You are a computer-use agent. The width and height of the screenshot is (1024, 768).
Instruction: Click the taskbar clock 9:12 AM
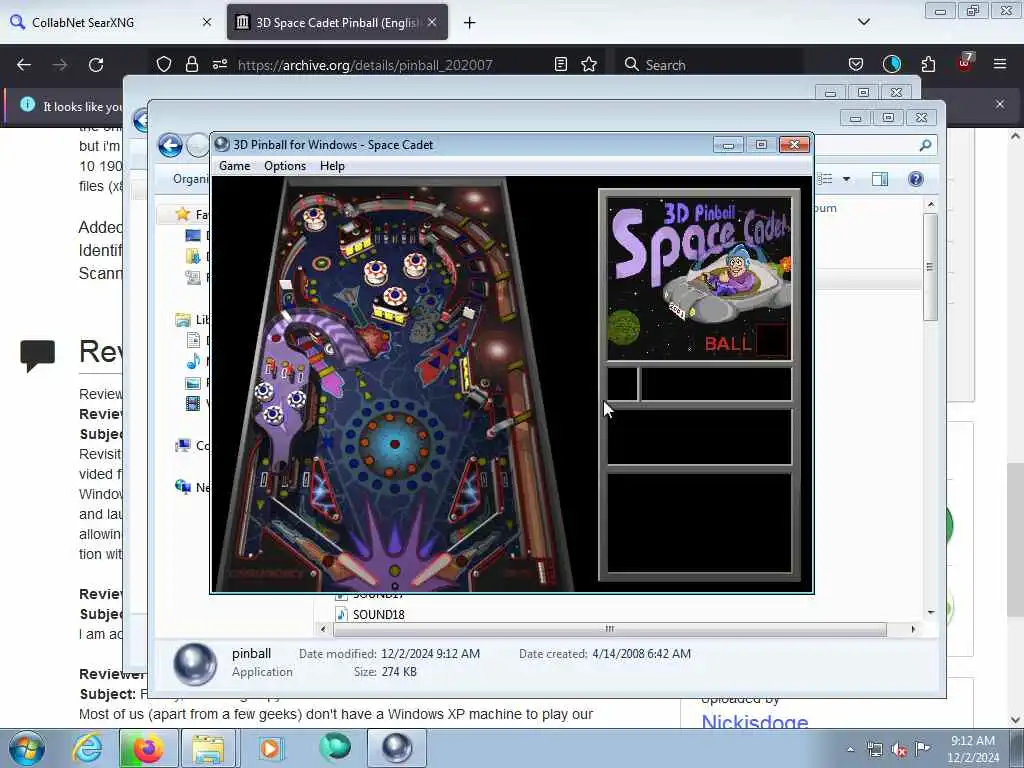972,741
